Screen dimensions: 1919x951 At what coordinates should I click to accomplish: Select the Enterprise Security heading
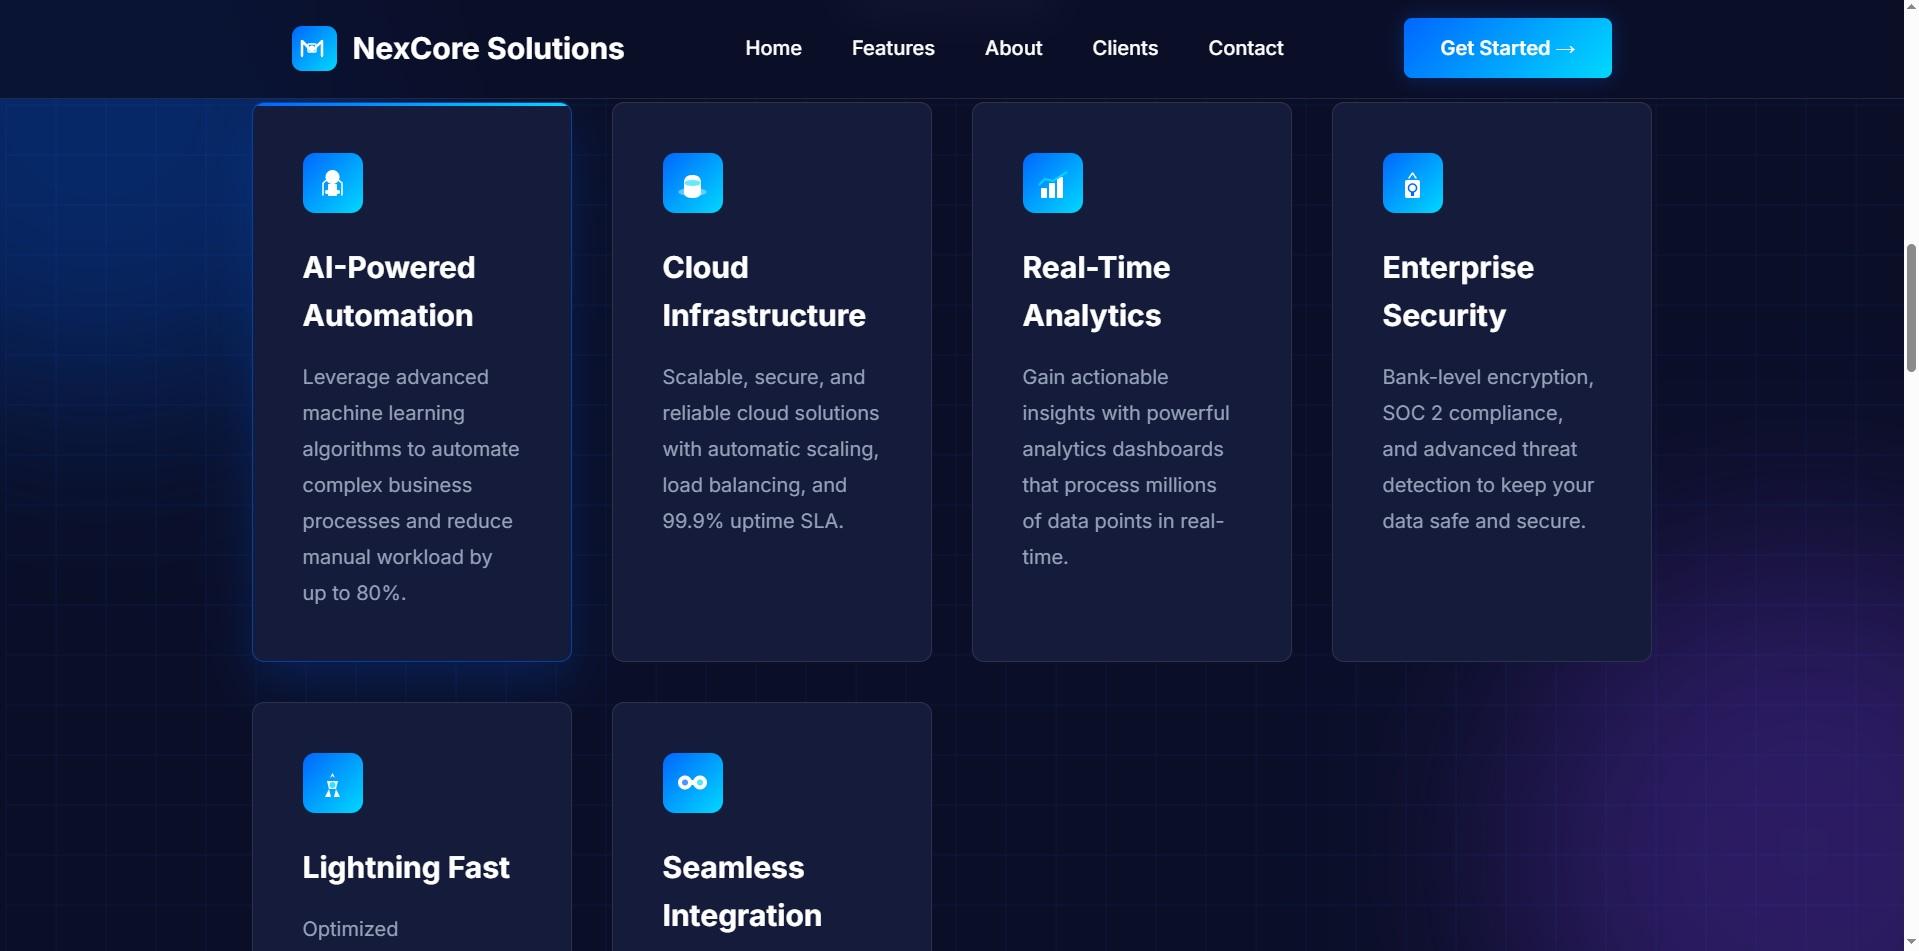[x=1458, y=291]
